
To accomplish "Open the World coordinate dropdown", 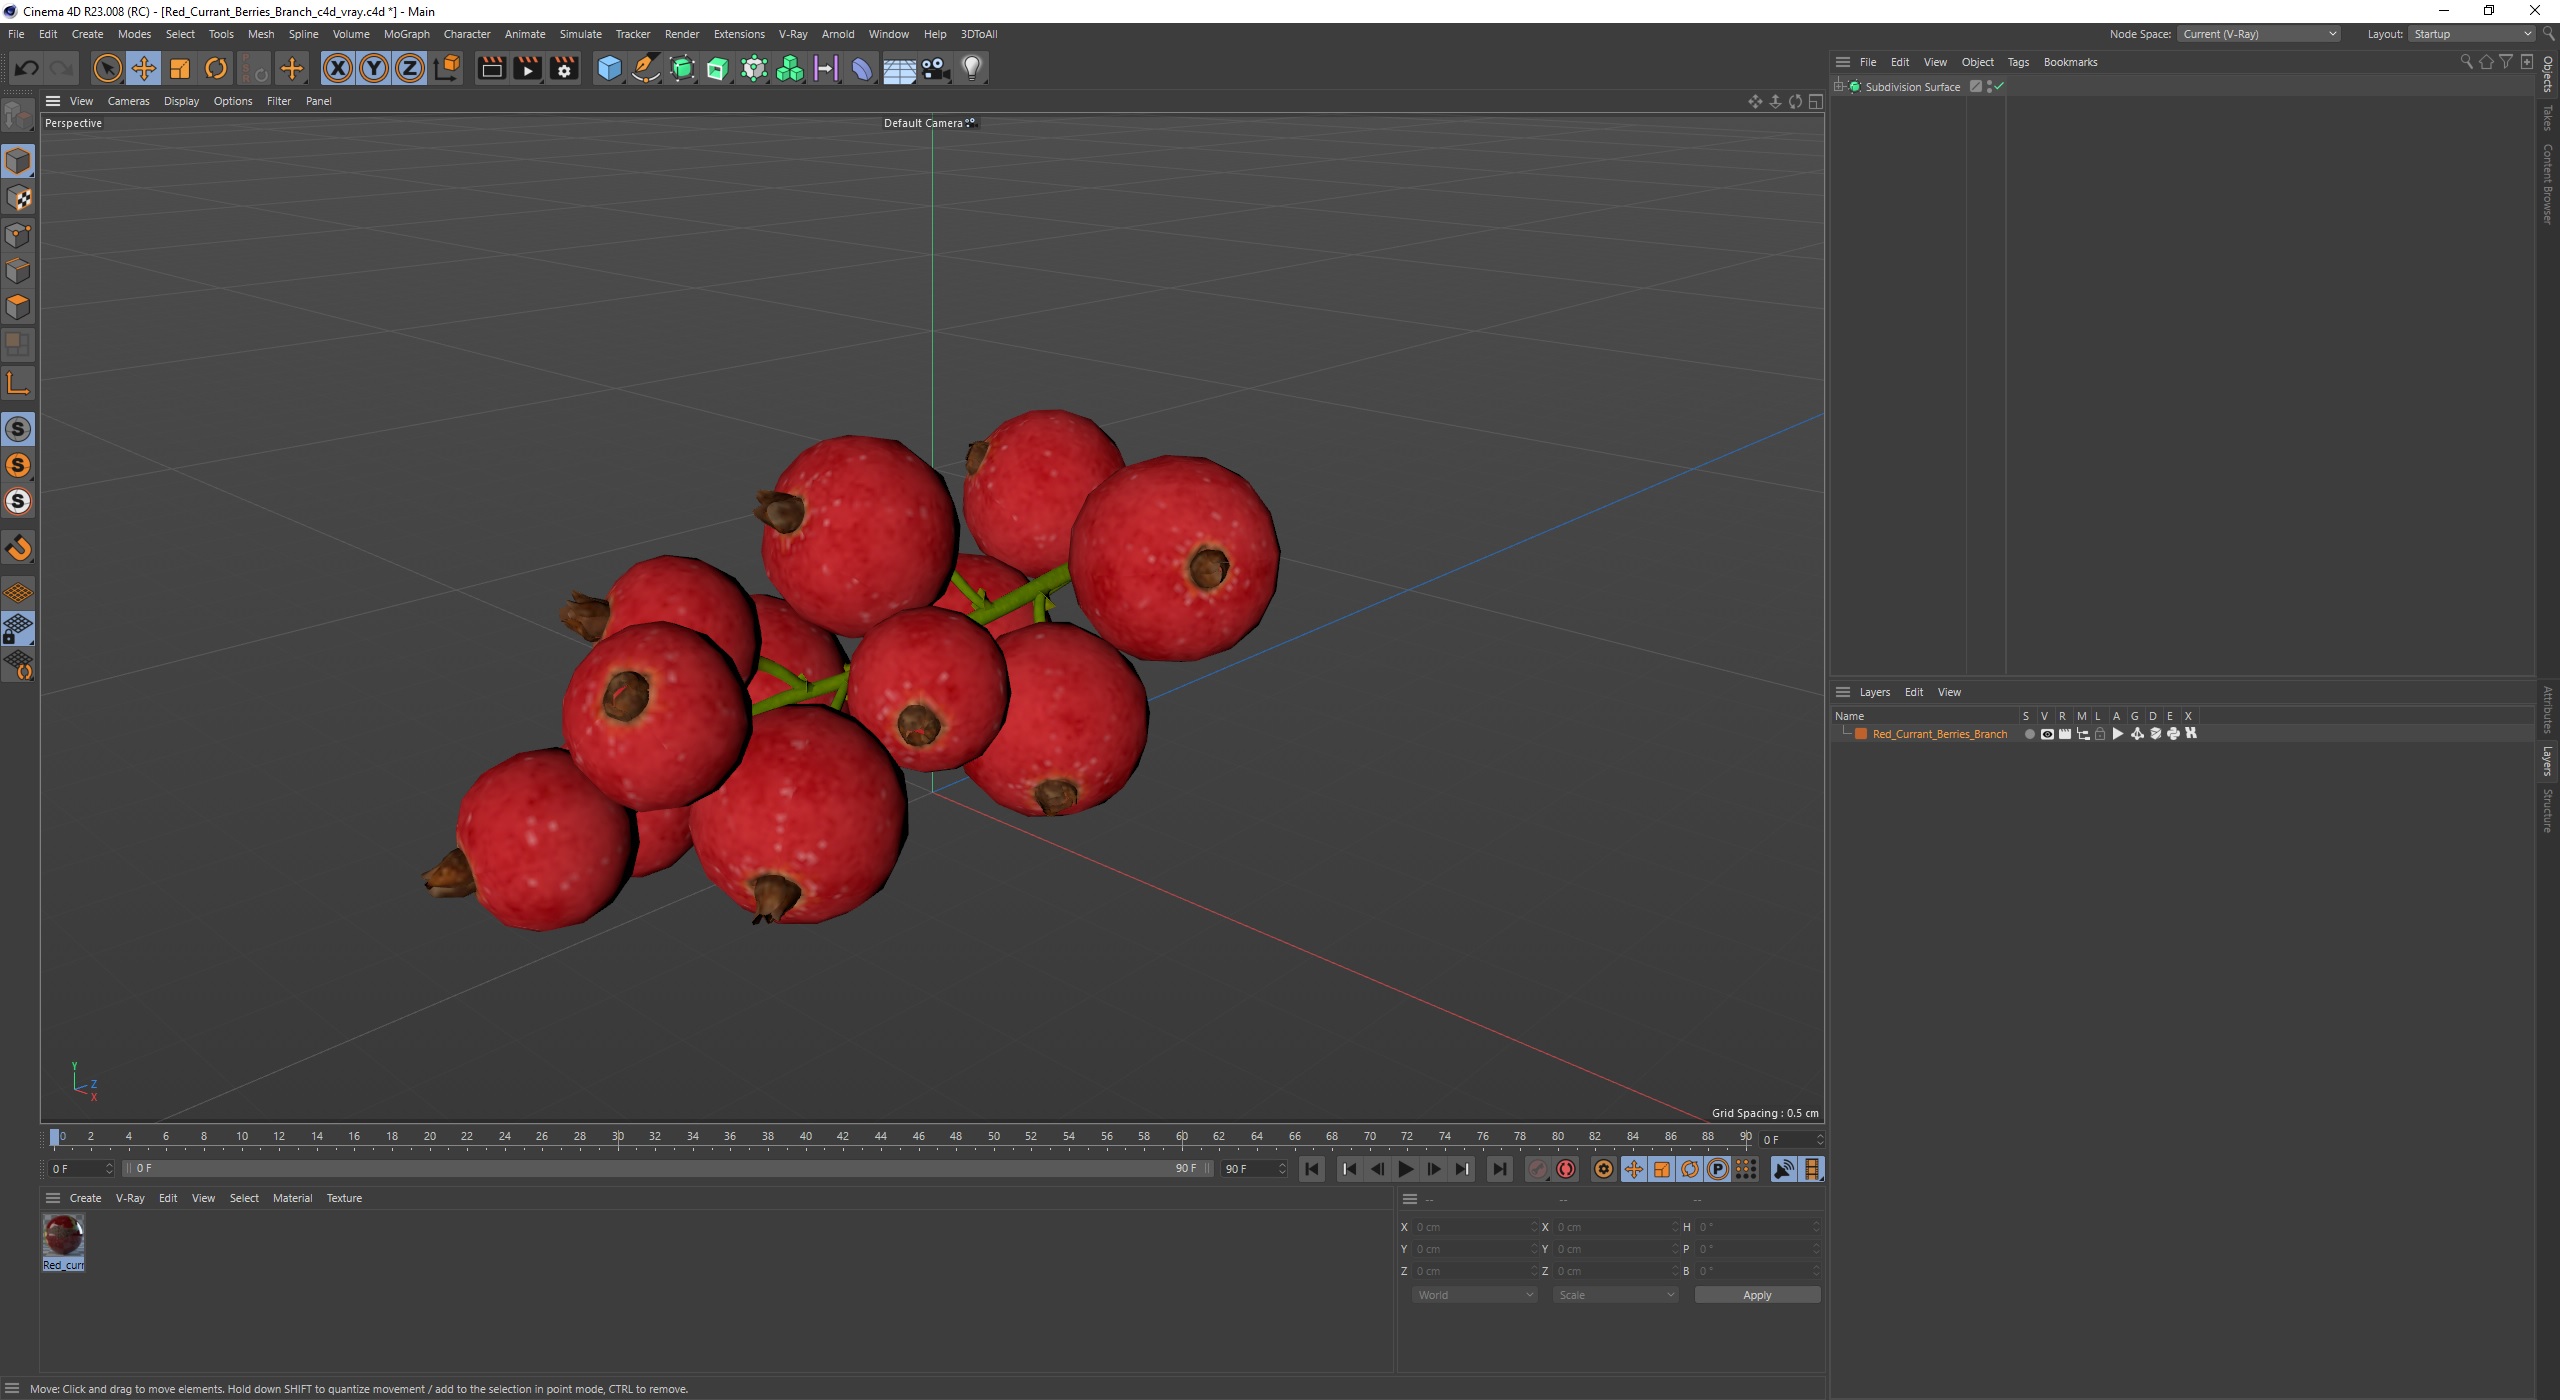I will tap(1474, 1295).
